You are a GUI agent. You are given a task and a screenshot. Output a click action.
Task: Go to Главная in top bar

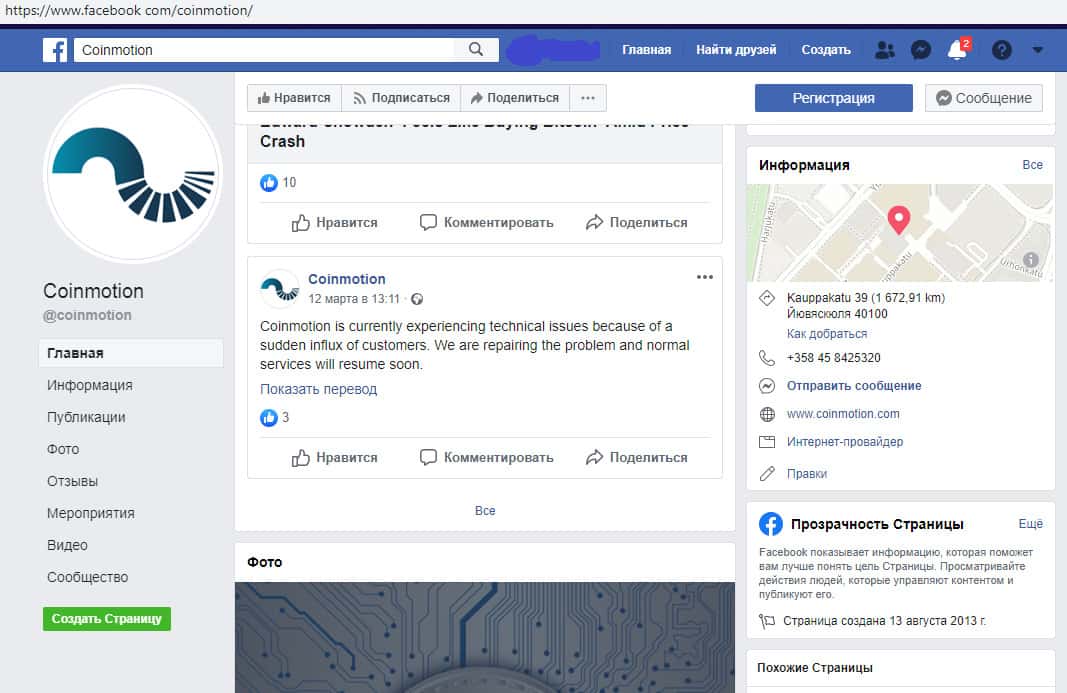coord(646,50)
